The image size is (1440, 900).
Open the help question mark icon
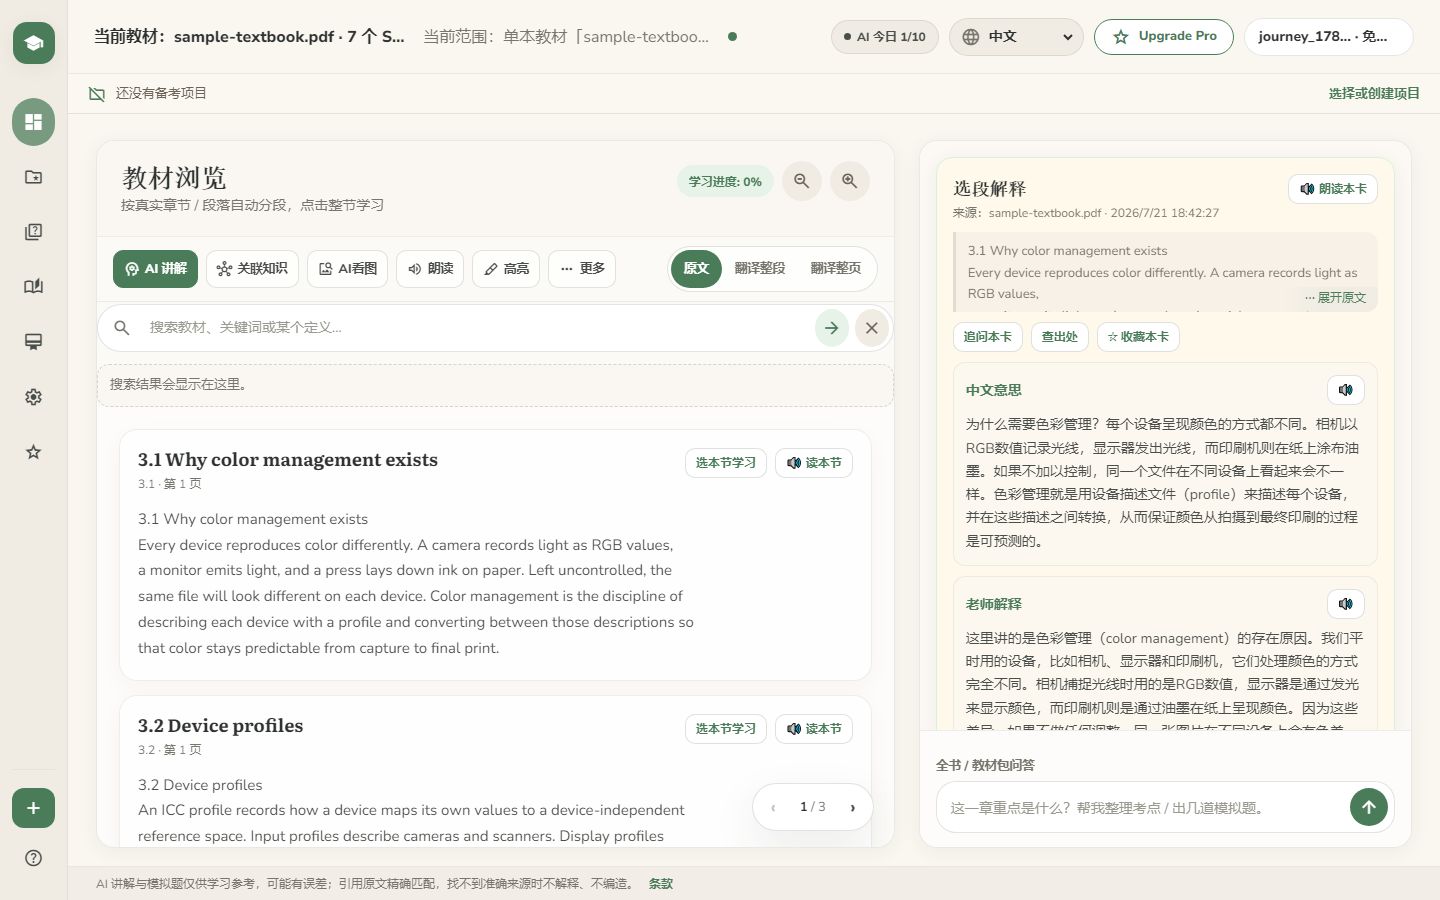point(34,858)
